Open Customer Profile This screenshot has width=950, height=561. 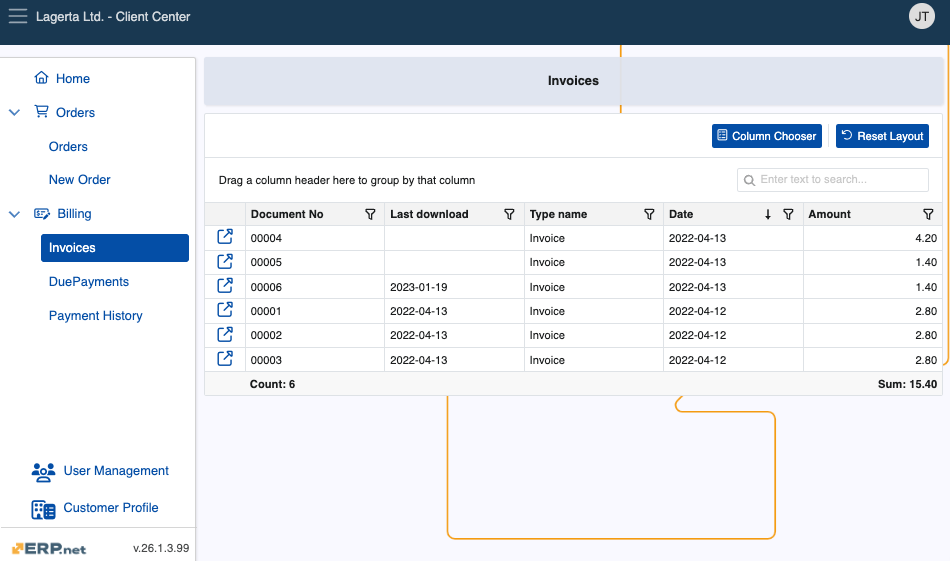(x=111, y=508)
